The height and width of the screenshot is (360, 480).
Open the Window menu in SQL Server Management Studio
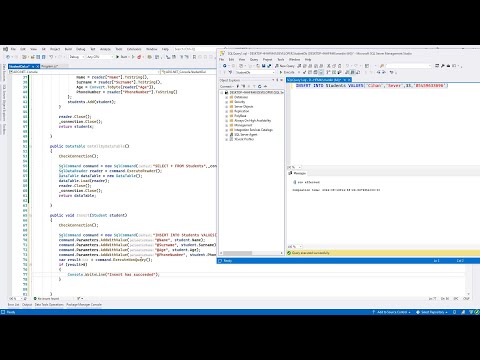(x=294, y=60)
